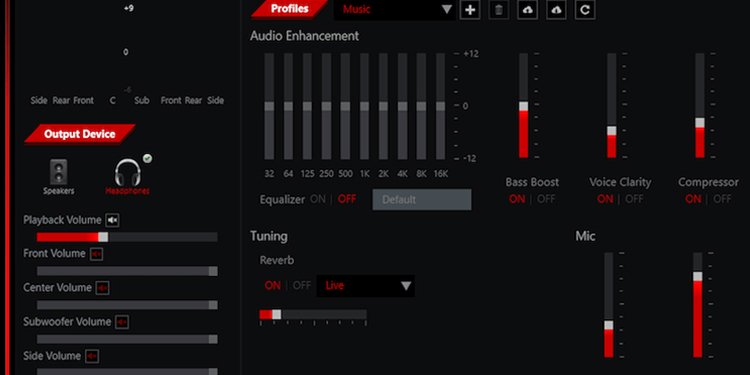Adjust the 2K equalizer band slider
The width and height of the screenshot is (750, 375).
pos(384,106)
